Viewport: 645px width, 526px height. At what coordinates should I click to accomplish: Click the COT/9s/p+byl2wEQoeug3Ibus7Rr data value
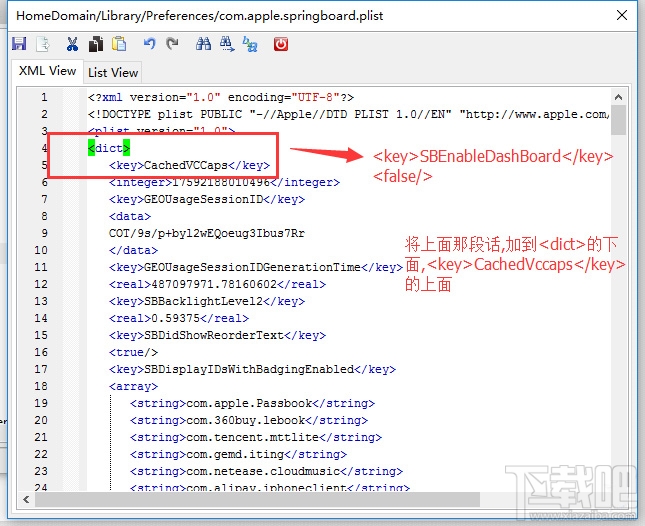207,233
